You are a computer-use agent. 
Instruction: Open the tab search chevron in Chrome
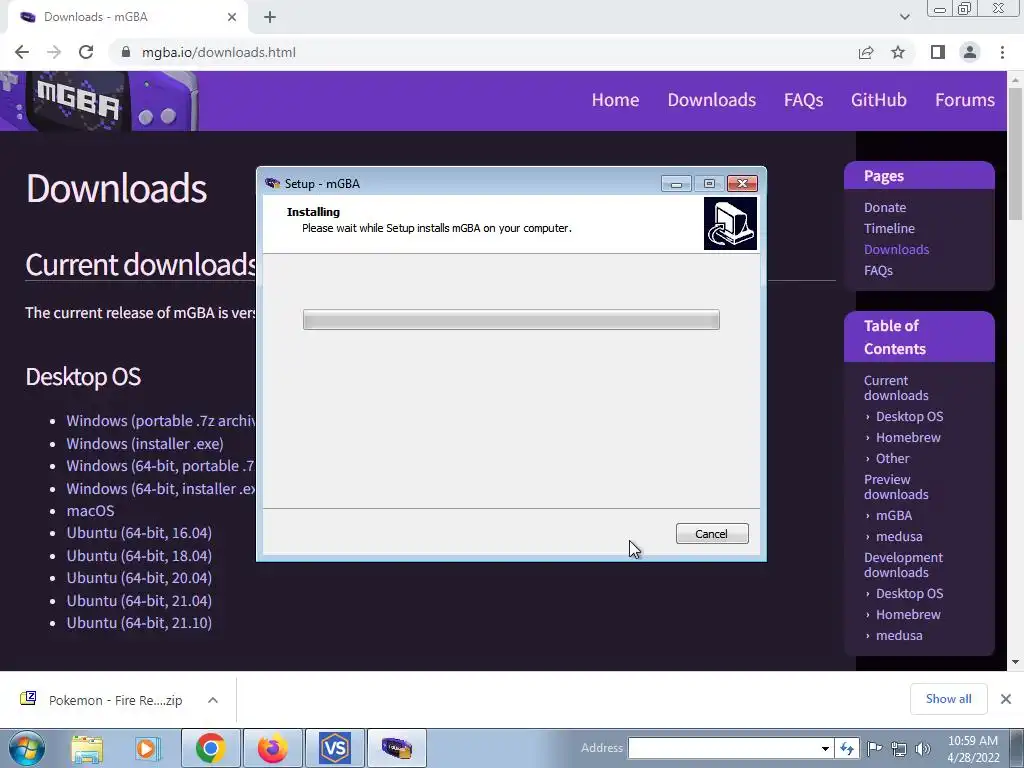[x=904, y=17]
